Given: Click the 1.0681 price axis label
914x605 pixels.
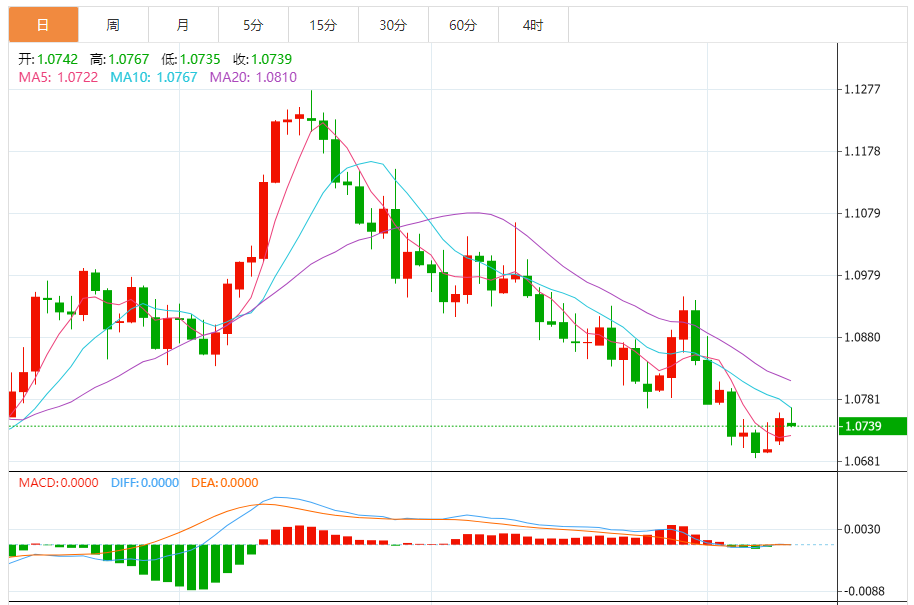Looking at the screenshot, I should (862, 462).
